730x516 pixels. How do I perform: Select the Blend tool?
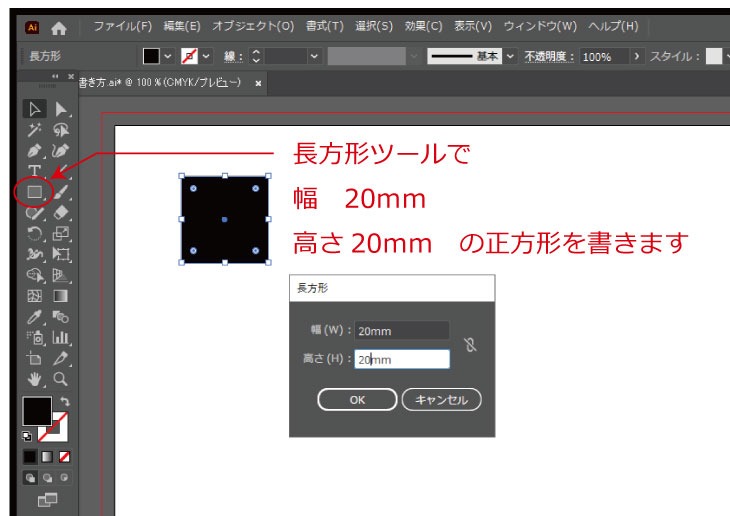[x=61, y=317]
